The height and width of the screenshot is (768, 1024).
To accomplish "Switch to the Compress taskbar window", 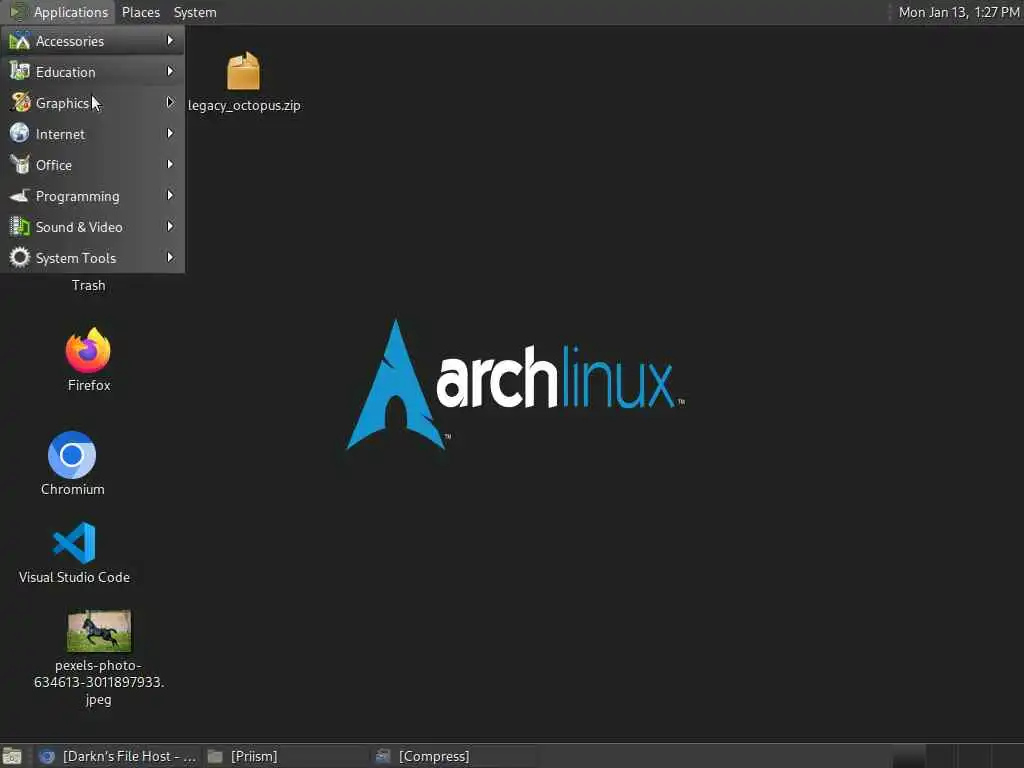I will 455,756.
